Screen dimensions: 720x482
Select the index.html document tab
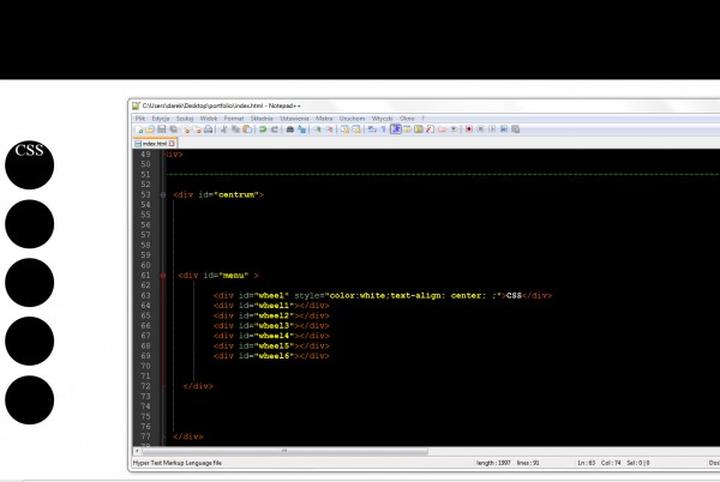click(154, 143)
